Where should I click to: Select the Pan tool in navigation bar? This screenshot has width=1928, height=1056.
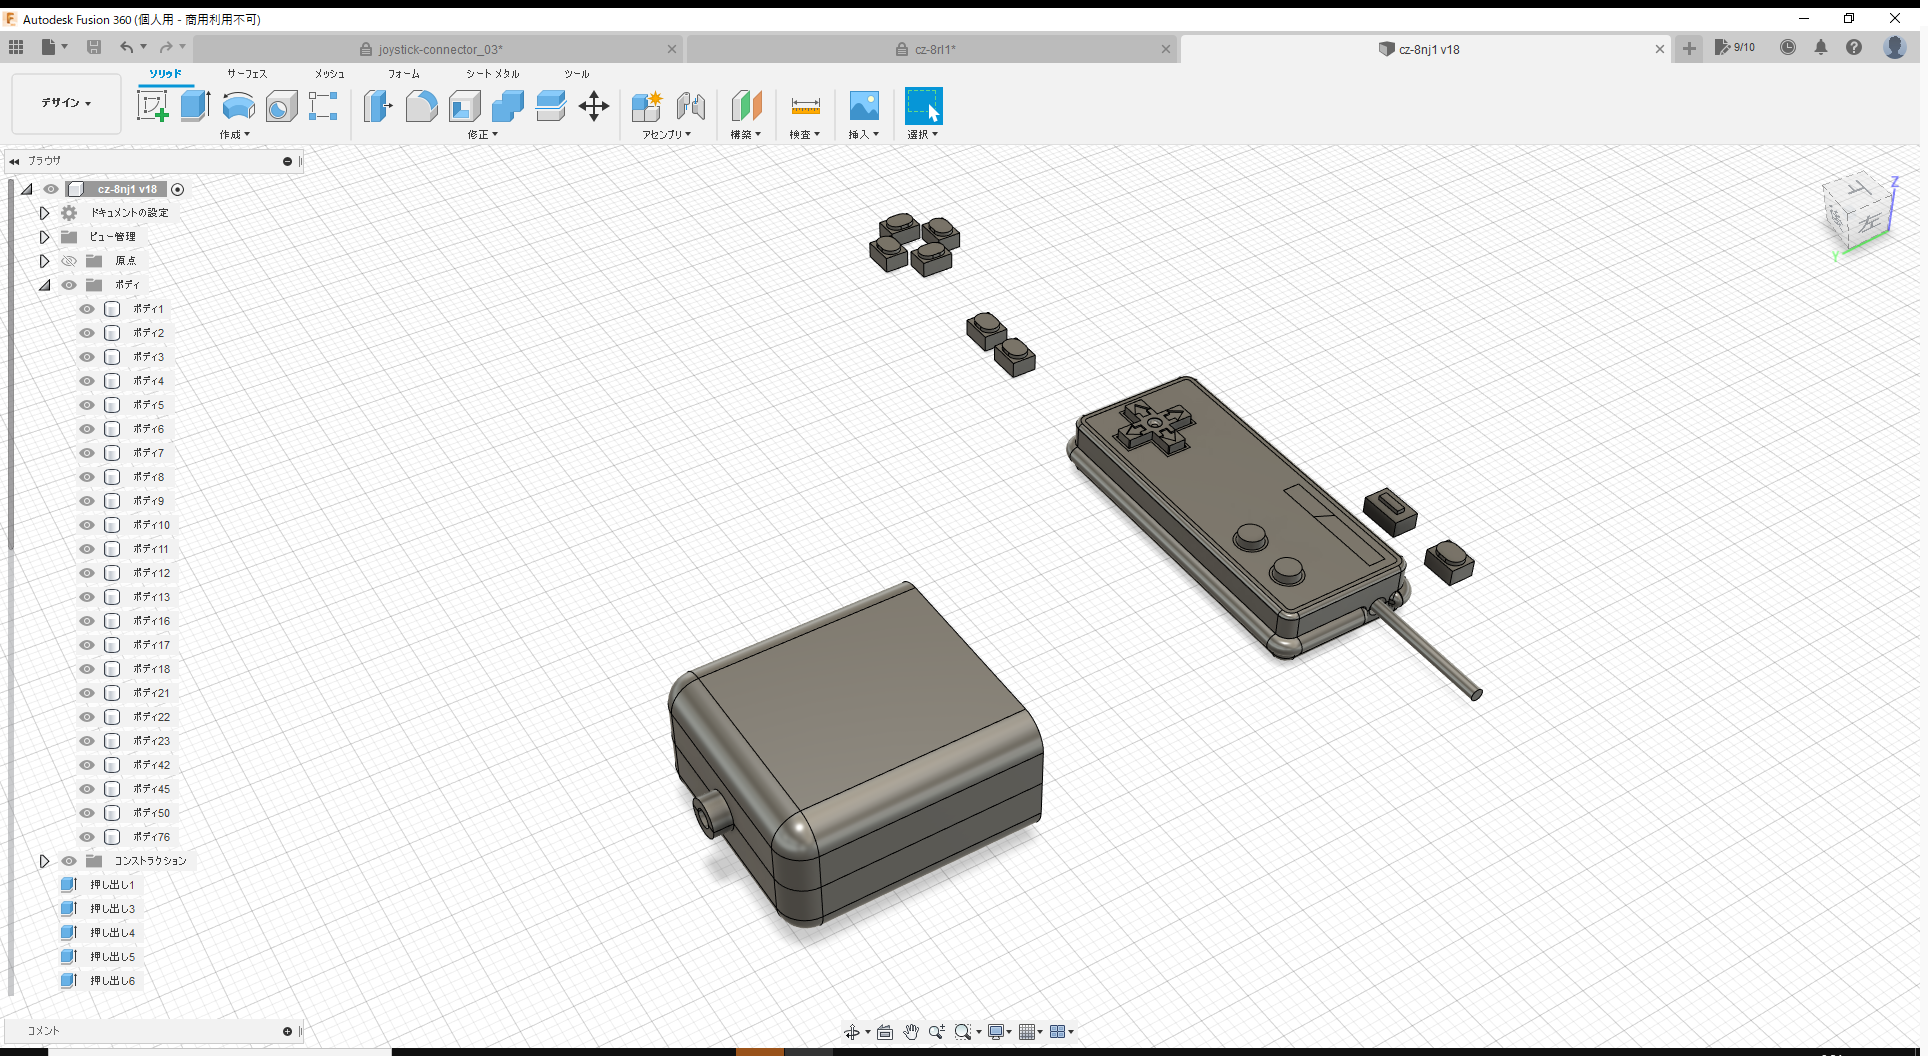[x=911, y=1031]
